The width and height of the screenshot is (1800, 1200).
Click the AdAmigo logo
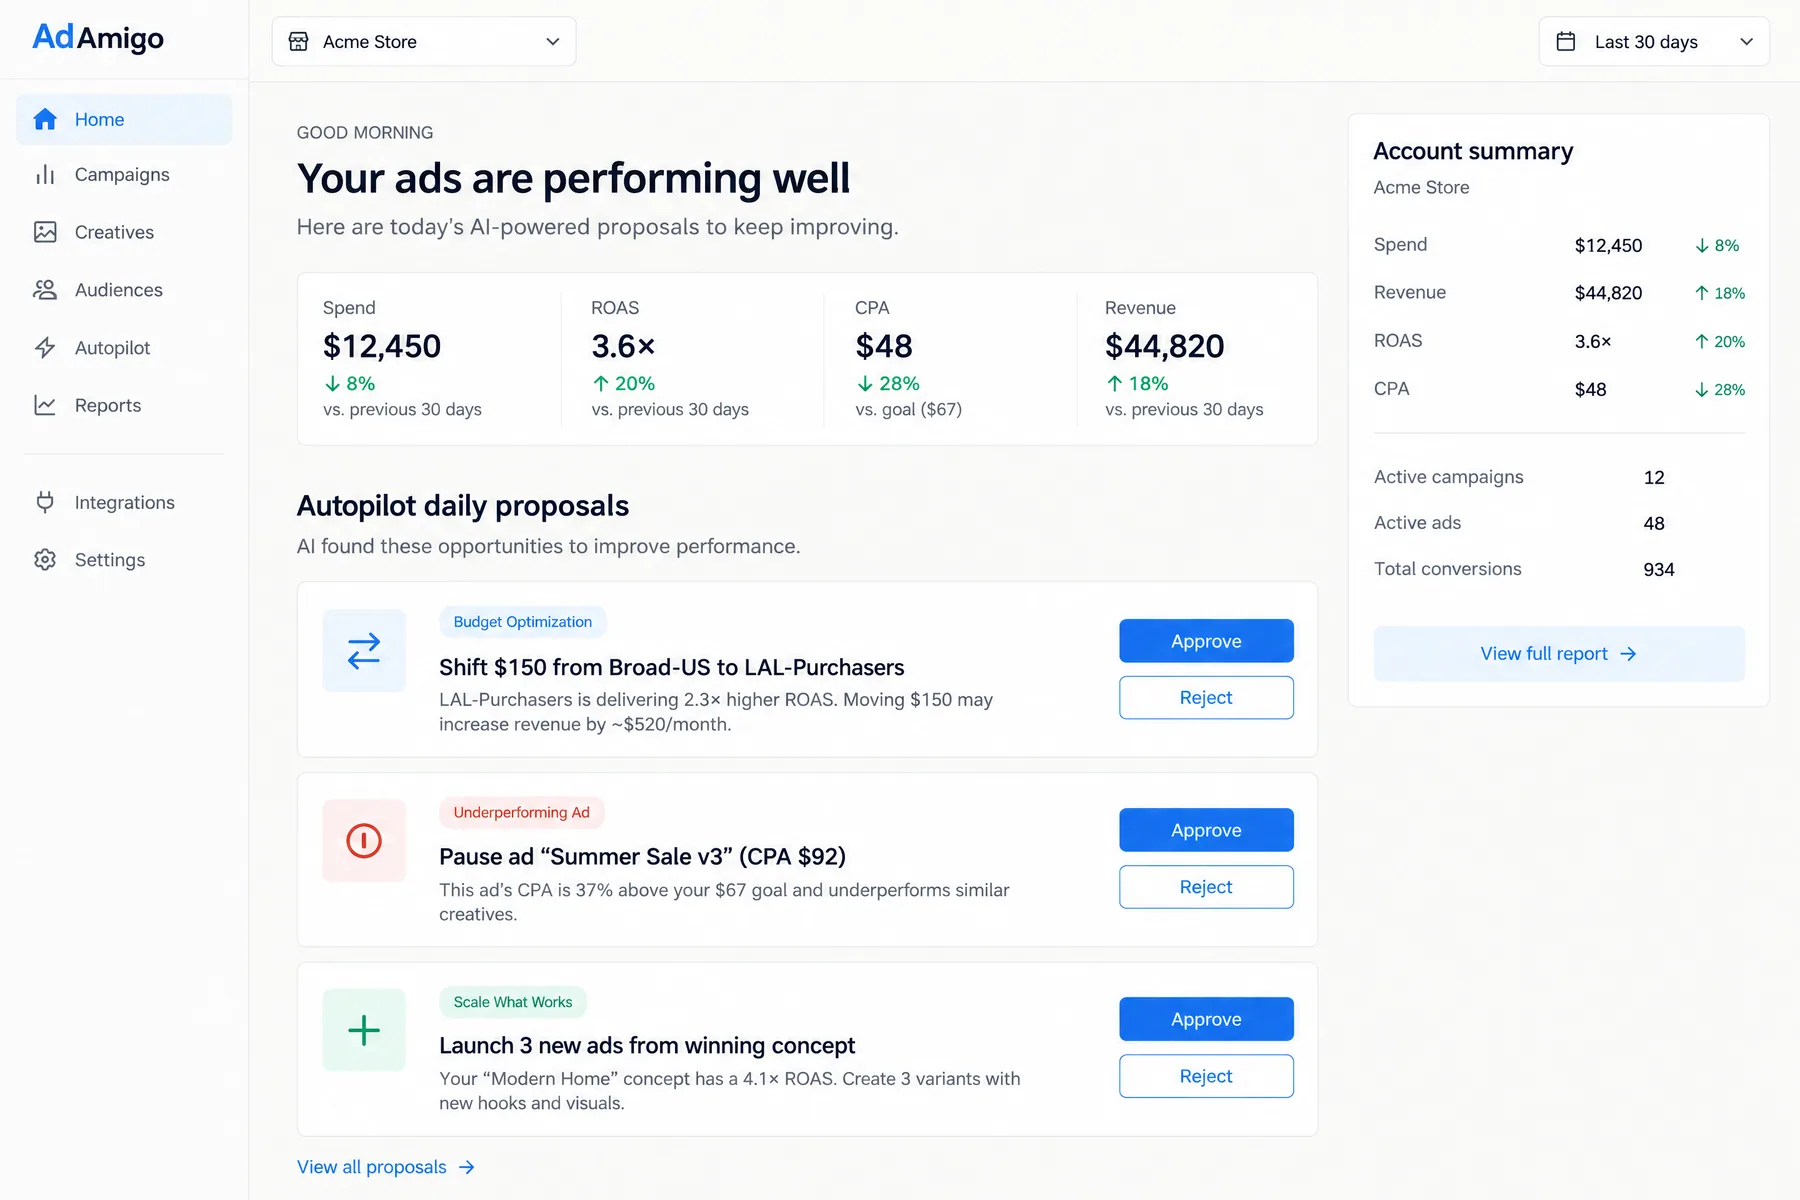[98, 38]
